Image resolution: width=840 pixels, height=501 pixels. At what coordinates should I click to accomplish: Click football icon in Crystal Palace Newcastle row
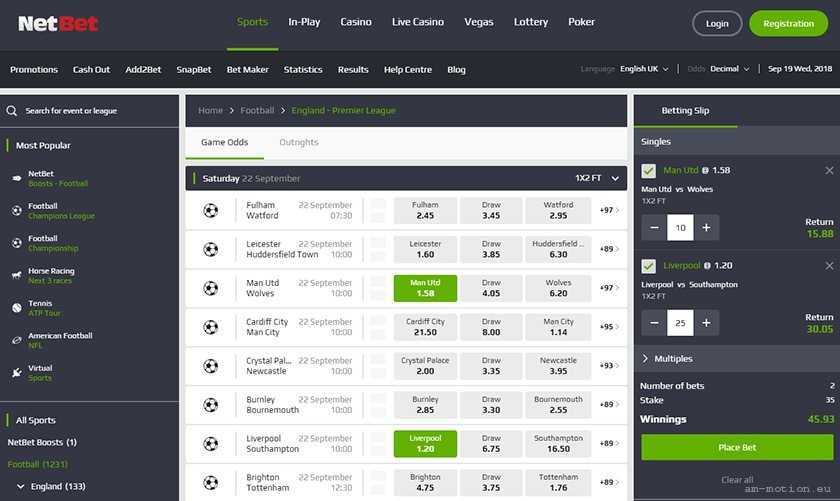point(211,366)
